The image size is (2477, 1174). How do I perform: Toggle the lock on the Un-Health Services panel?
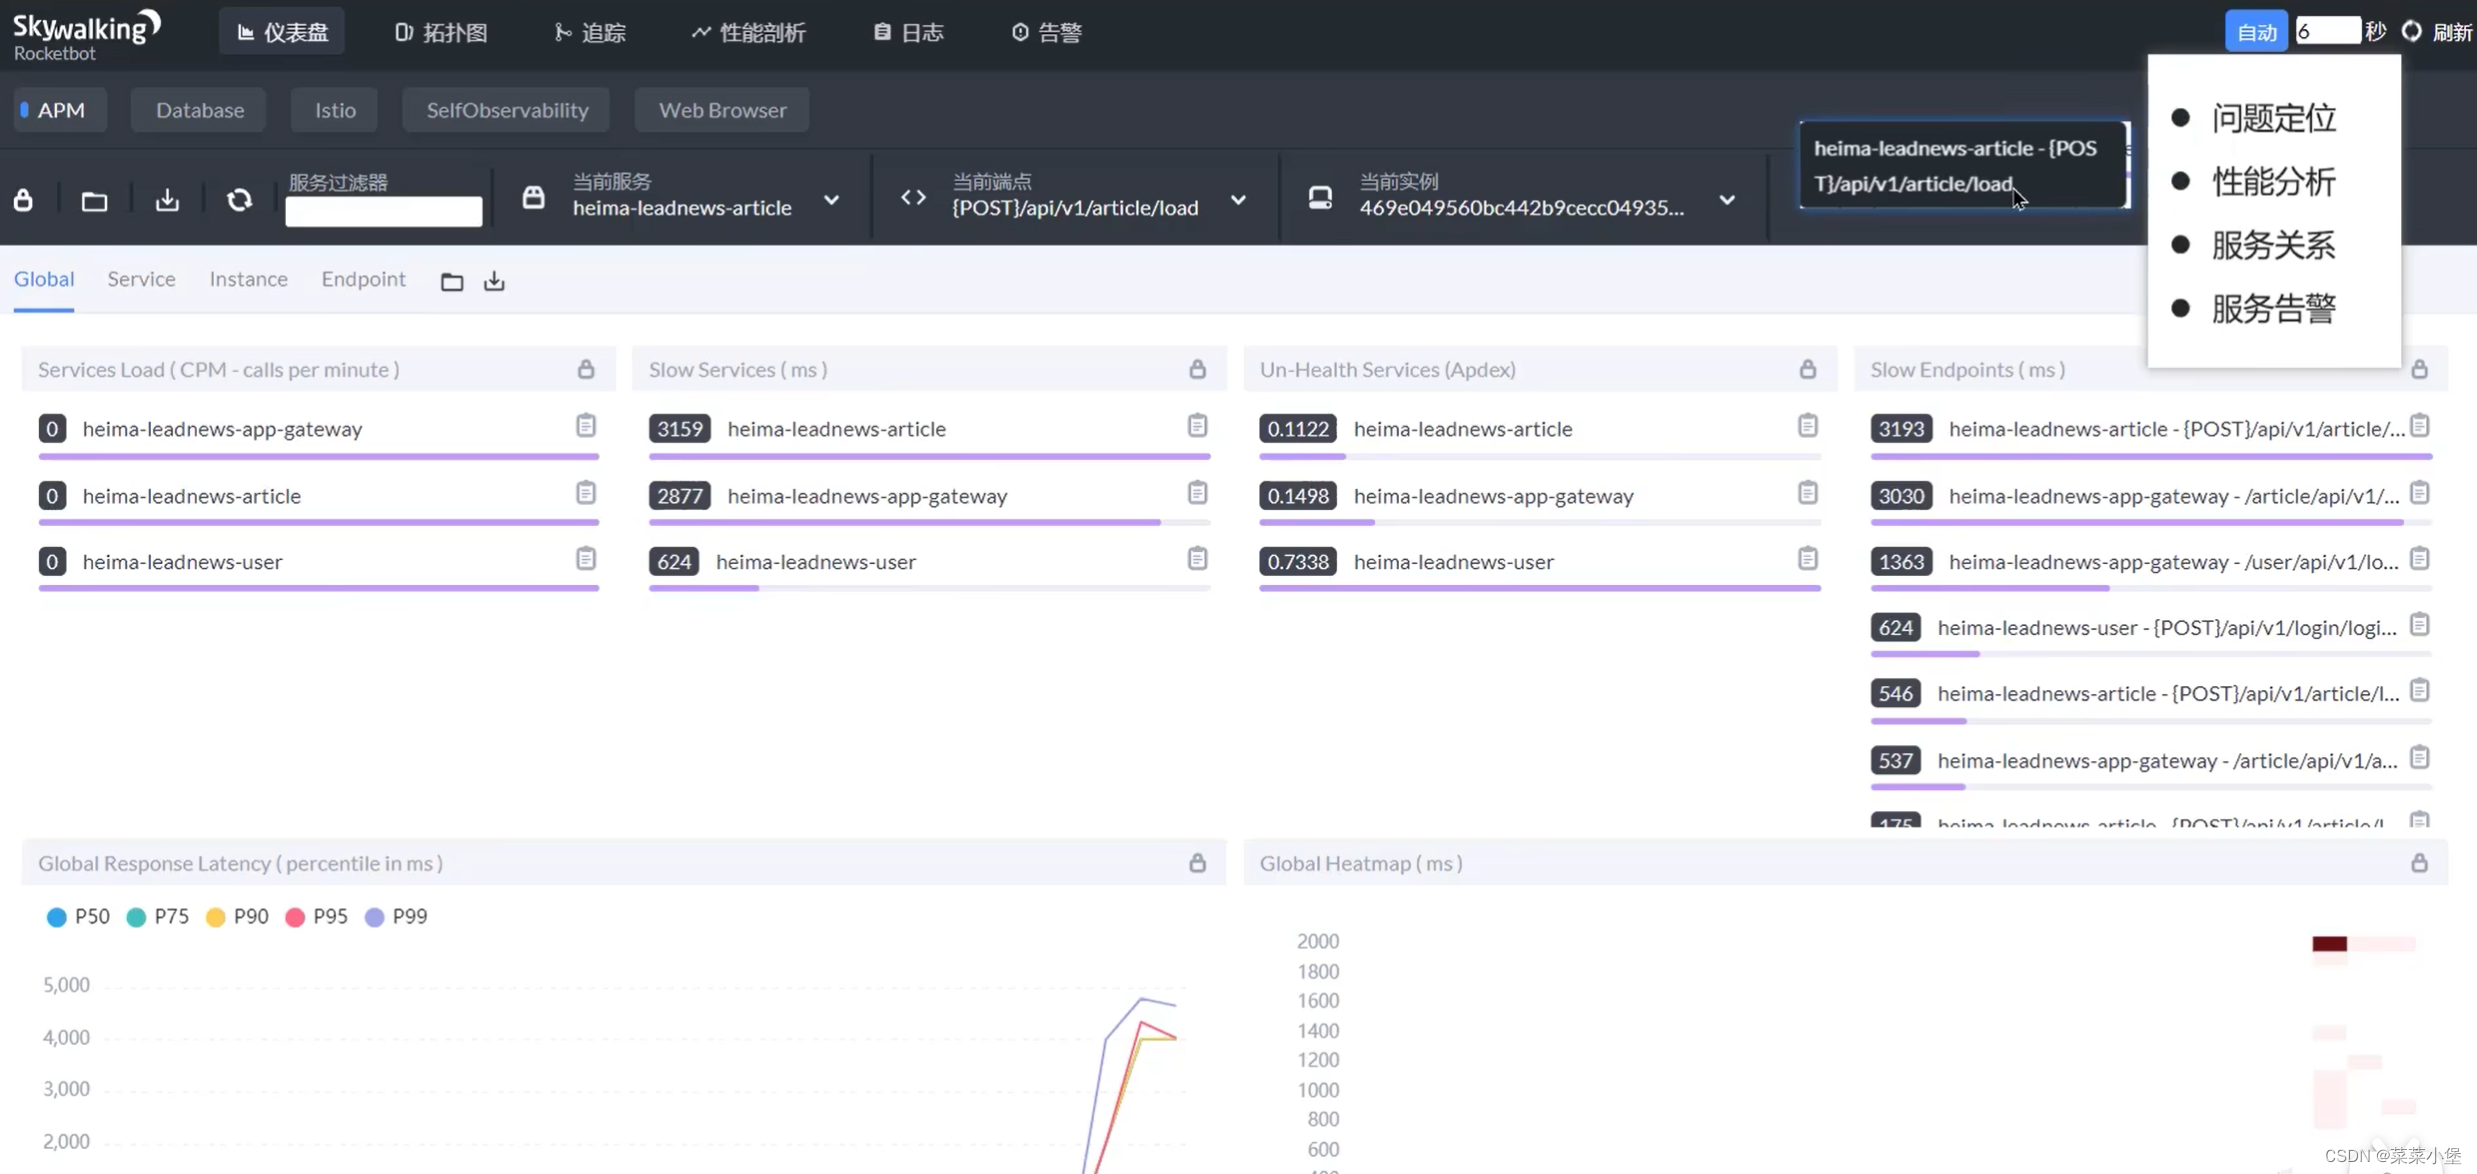click(x=1808, y=369)
